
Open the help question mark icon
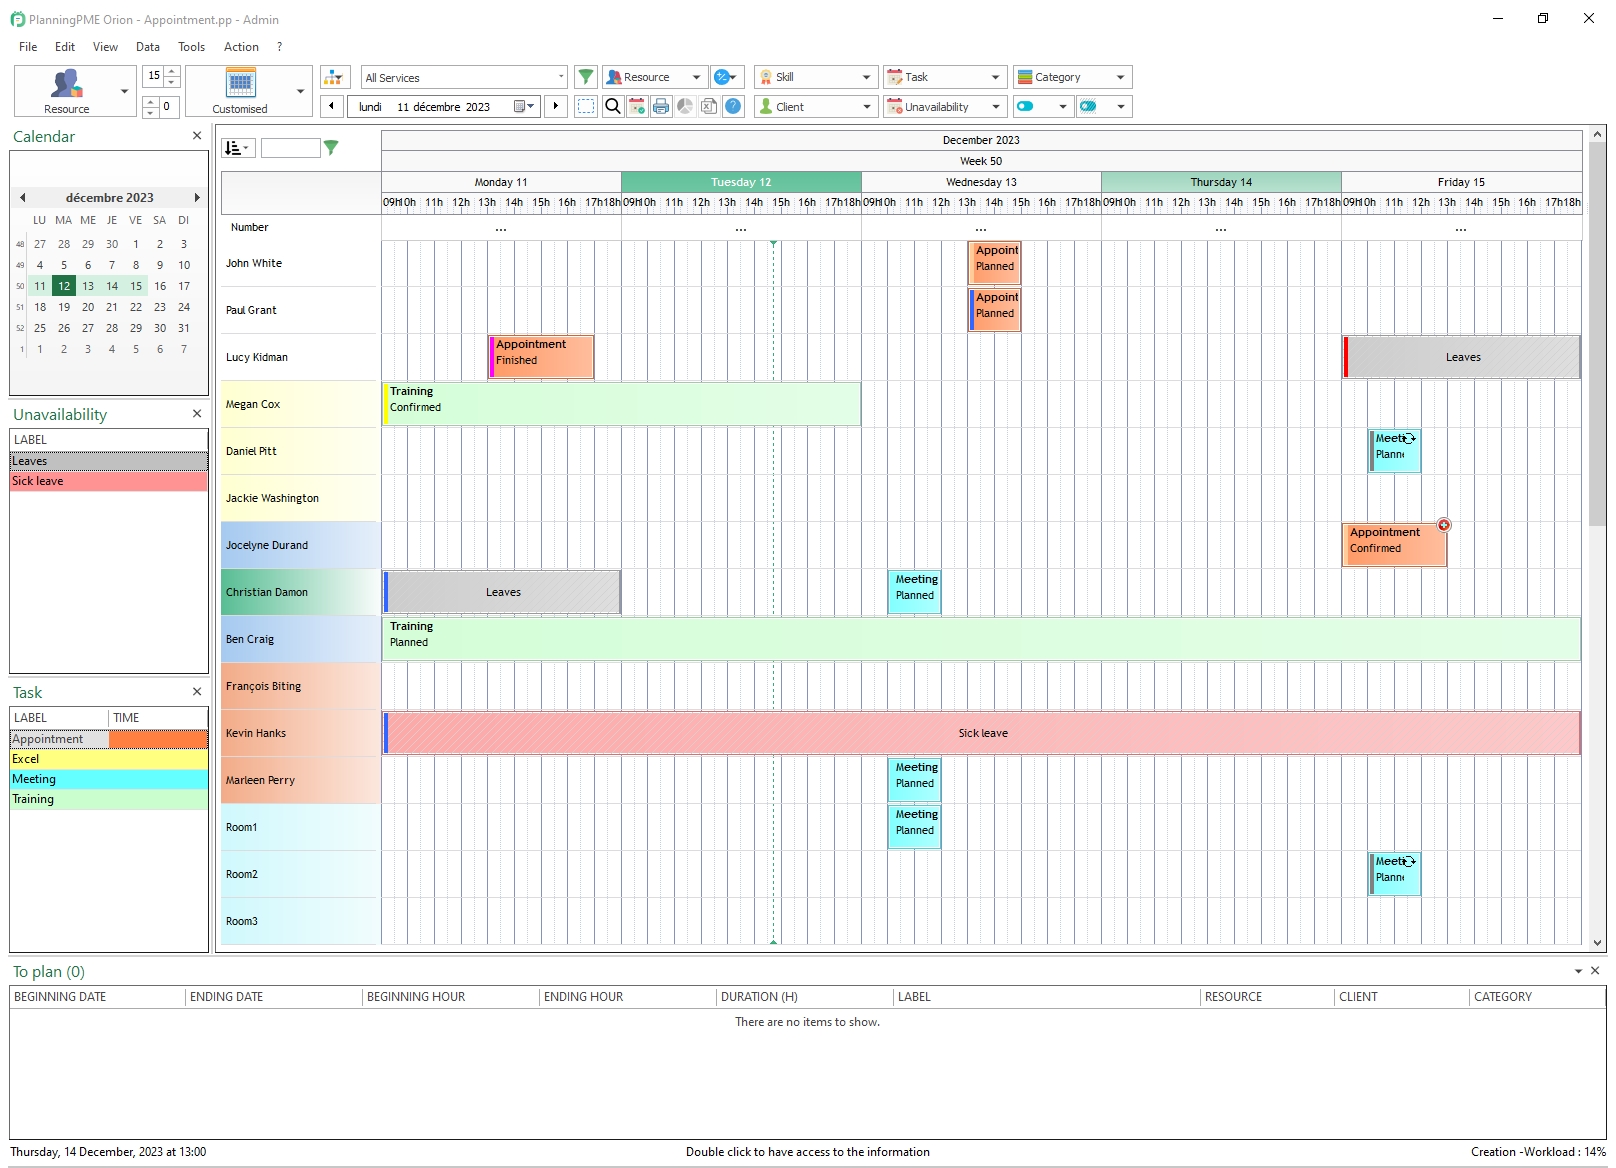click(733, 106)
